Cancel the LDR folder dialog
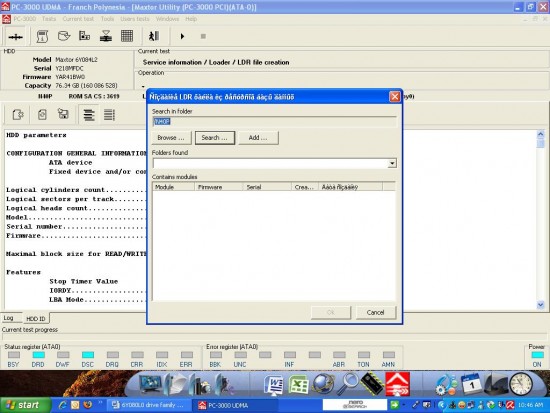The image size is (550, 413). pos(376,312)
